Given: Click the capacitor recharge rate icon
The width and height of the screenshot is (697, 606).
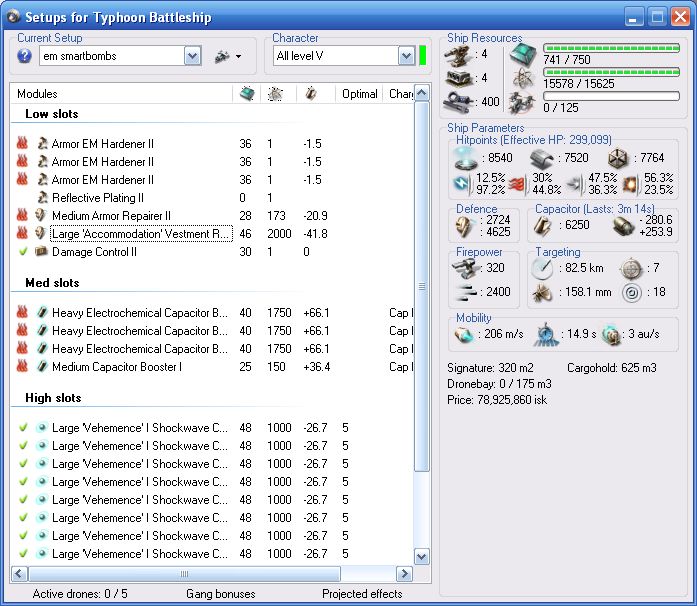Looking at the screenshot, I should pos(623,226).
